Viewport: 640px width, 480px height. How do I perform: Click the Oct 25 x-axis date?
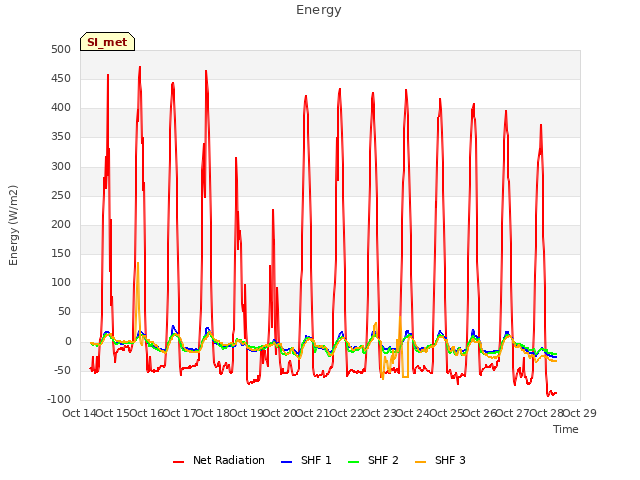[447, 413]
